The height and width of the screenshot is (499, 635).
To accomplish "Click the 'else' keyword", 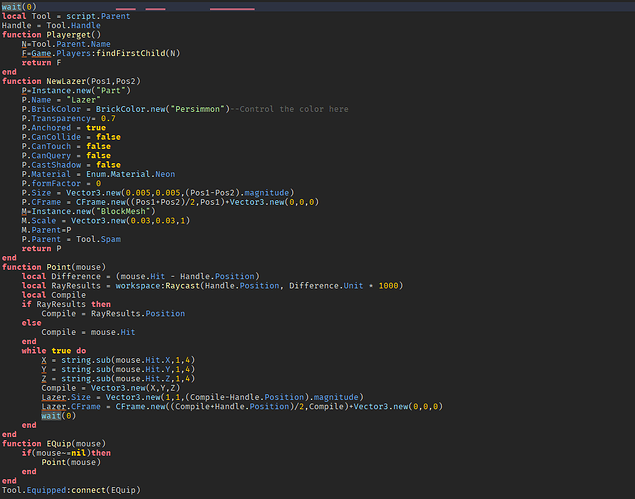I will point(31,323).
